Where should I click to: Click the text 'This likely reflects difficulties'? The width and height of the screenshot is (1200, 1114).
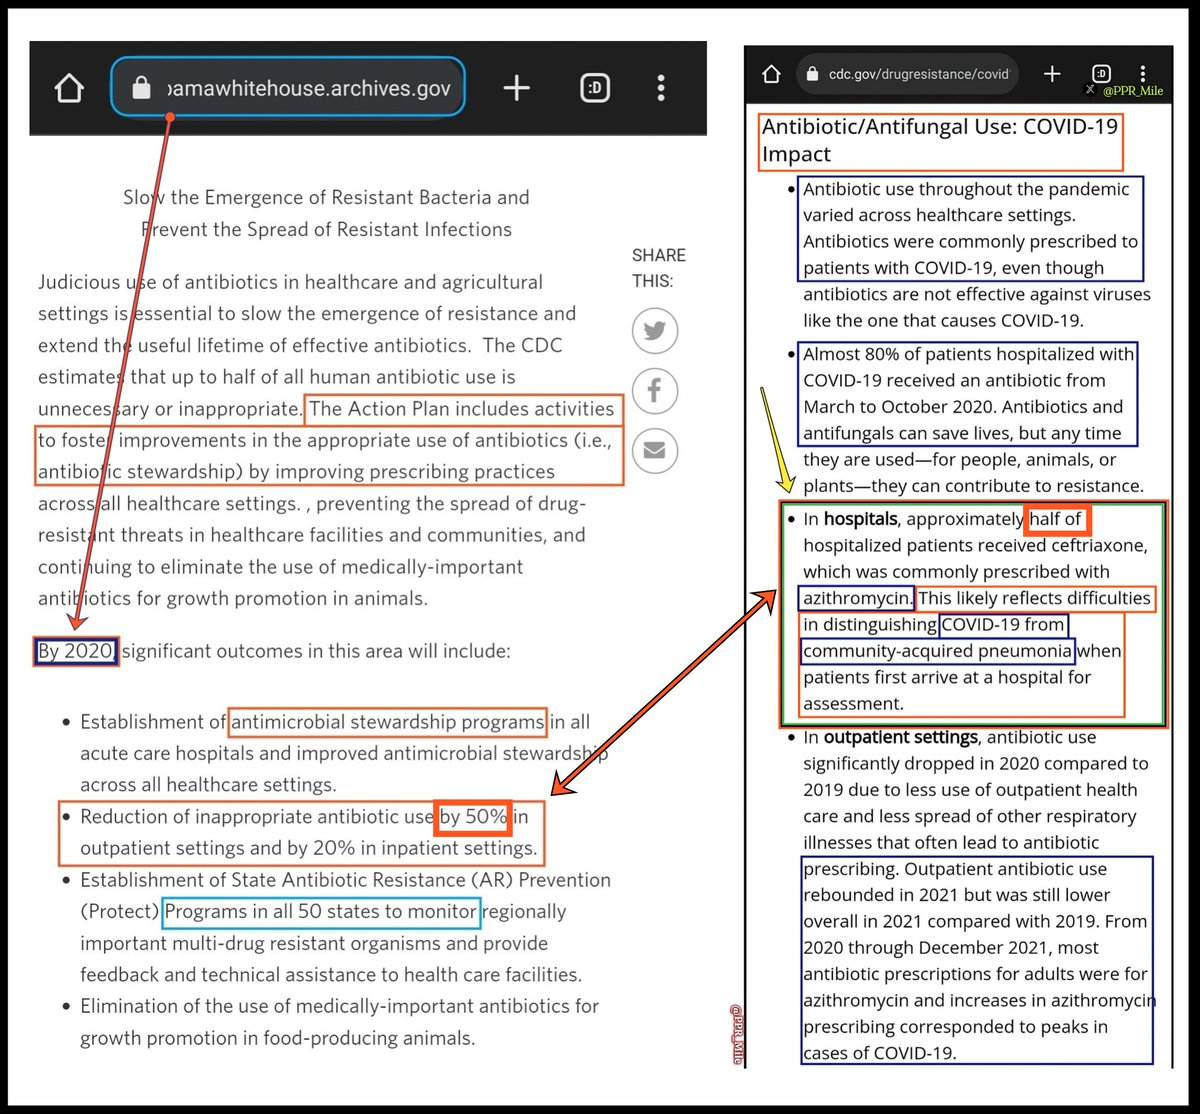click(x=1034, y=598)
